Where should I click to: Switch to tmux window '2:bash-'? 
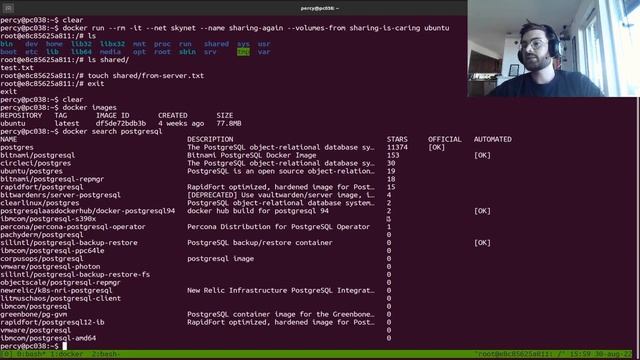click(106, 354)
